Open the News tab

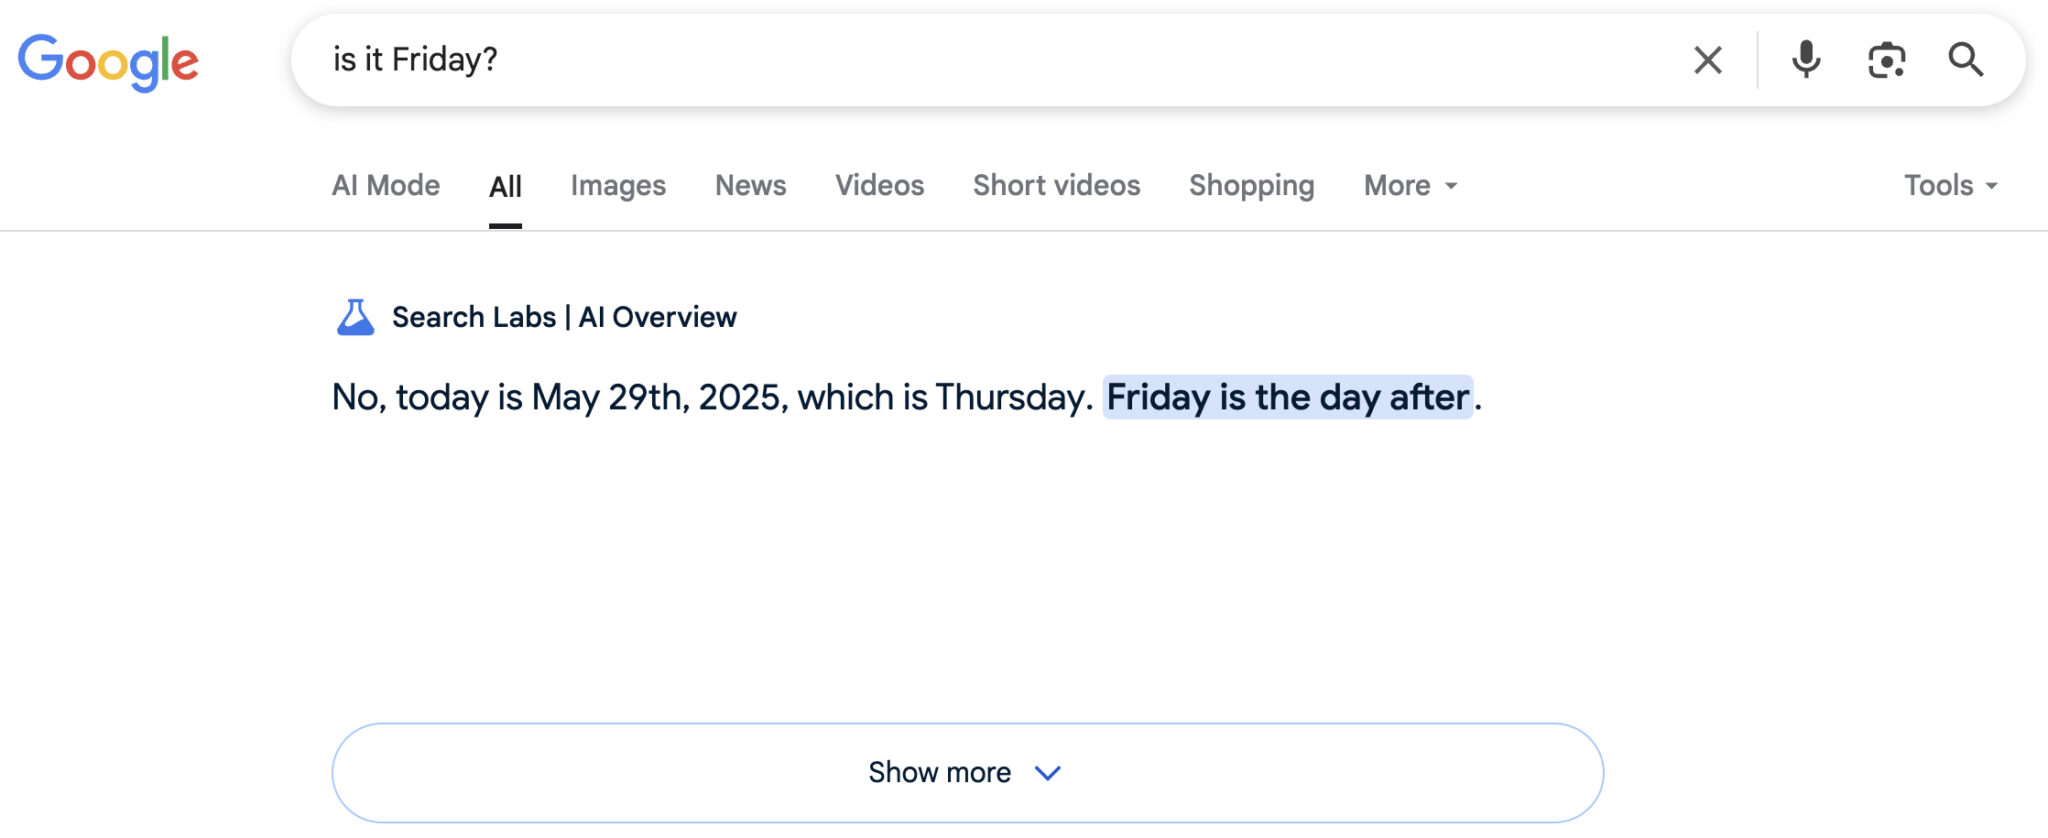tap(751, 186)
